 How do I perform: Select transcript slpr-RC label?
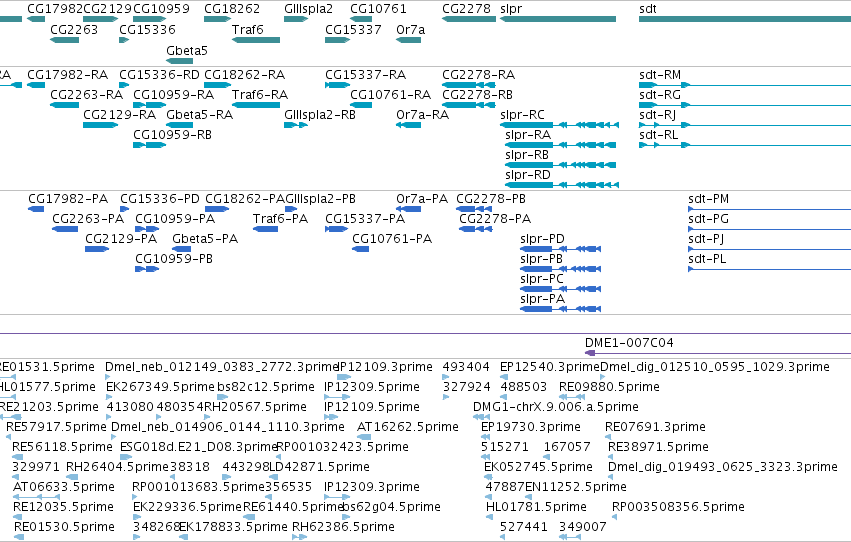522,114
